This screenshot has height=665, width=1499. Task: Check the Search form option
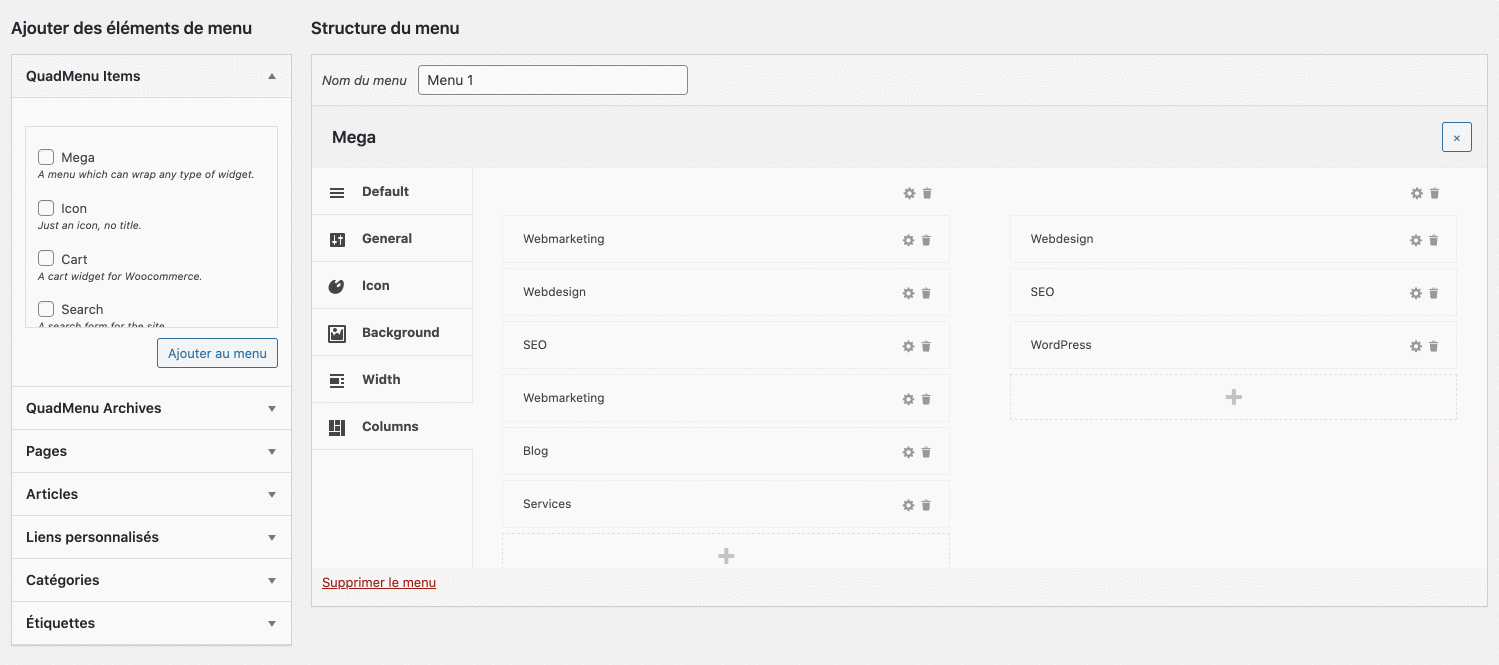(x=45, y=309)
